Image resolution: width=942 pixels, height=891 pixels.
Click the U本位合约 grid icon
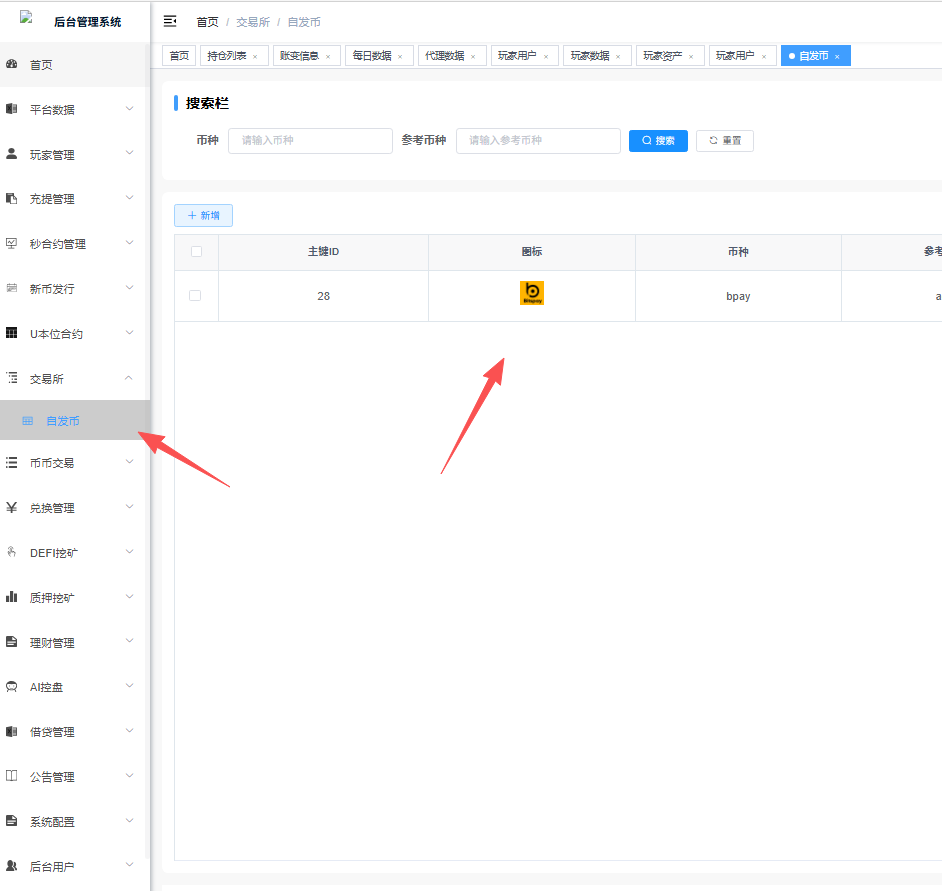(x=12, y=333)
